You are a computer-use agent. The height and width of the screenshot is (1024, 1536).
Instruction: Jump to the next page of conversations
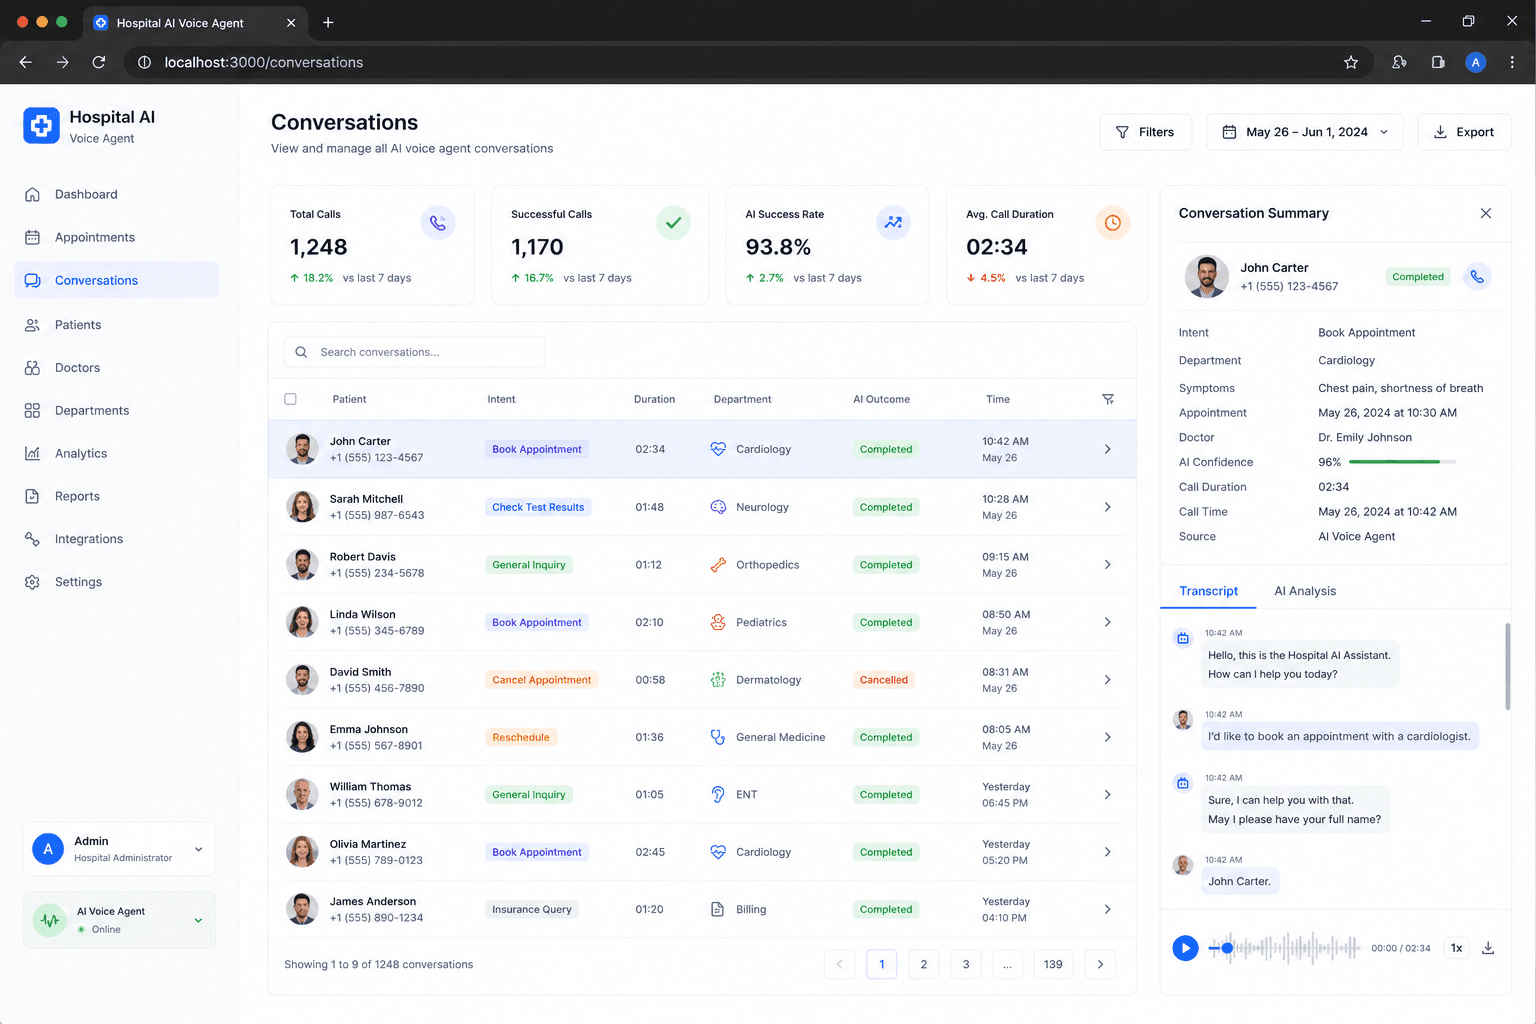click(x=1100, y=964)
